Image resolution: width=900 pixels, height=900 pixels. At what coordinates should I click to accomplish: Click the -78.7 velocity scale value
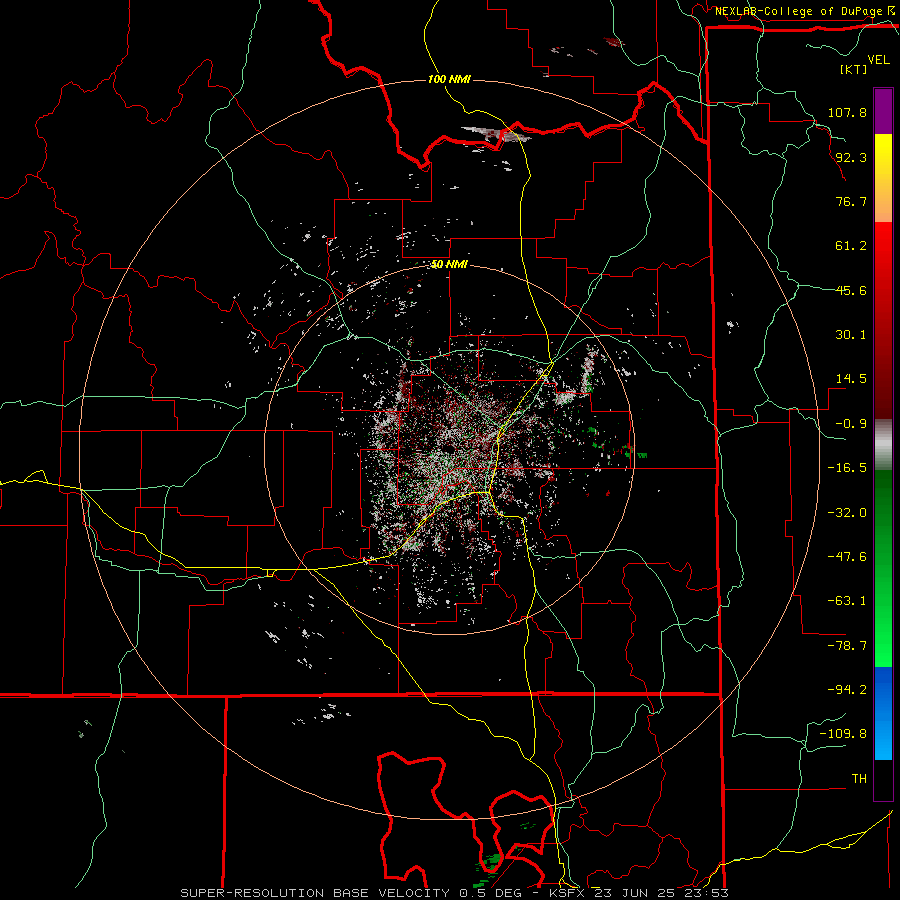tap(847, 646)
